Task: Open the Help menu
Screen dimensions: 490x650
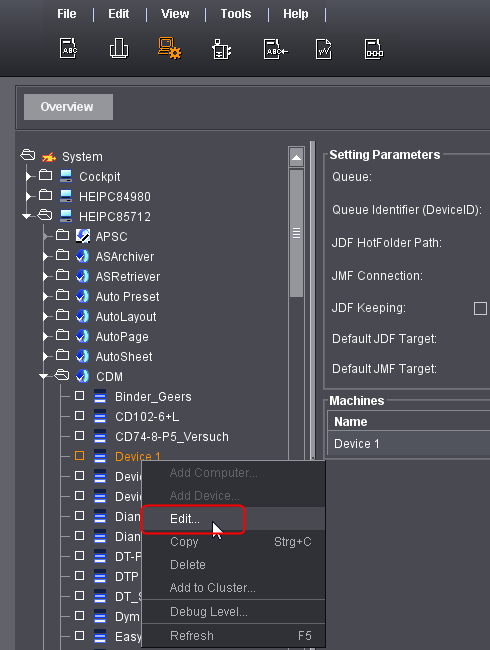Action: 296,14
